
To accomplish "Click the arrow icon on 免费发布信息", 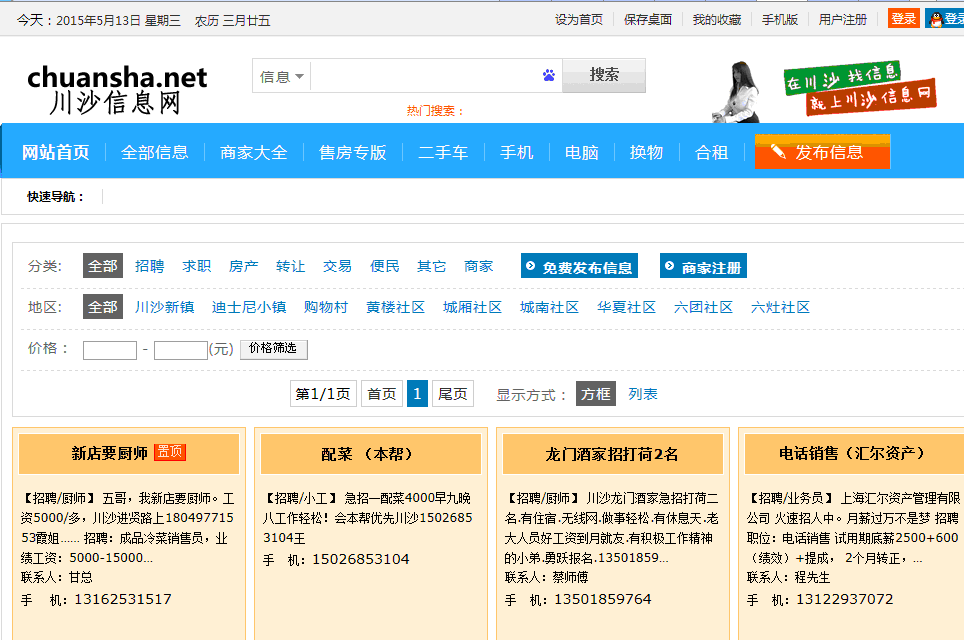I will 531,267.
